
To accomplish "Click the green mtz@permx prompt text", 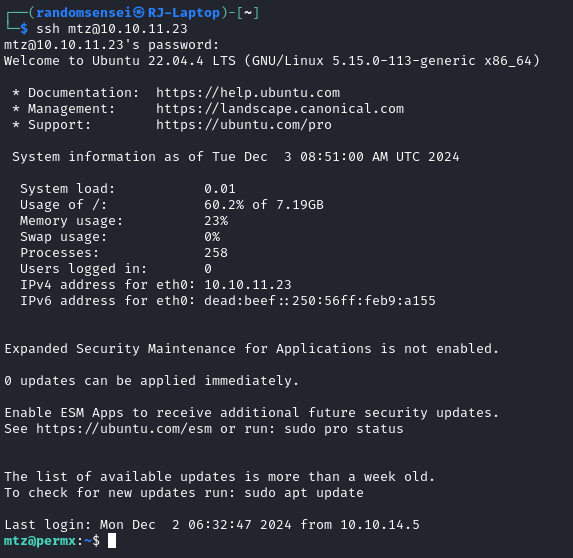I will [x=40, y=541].
